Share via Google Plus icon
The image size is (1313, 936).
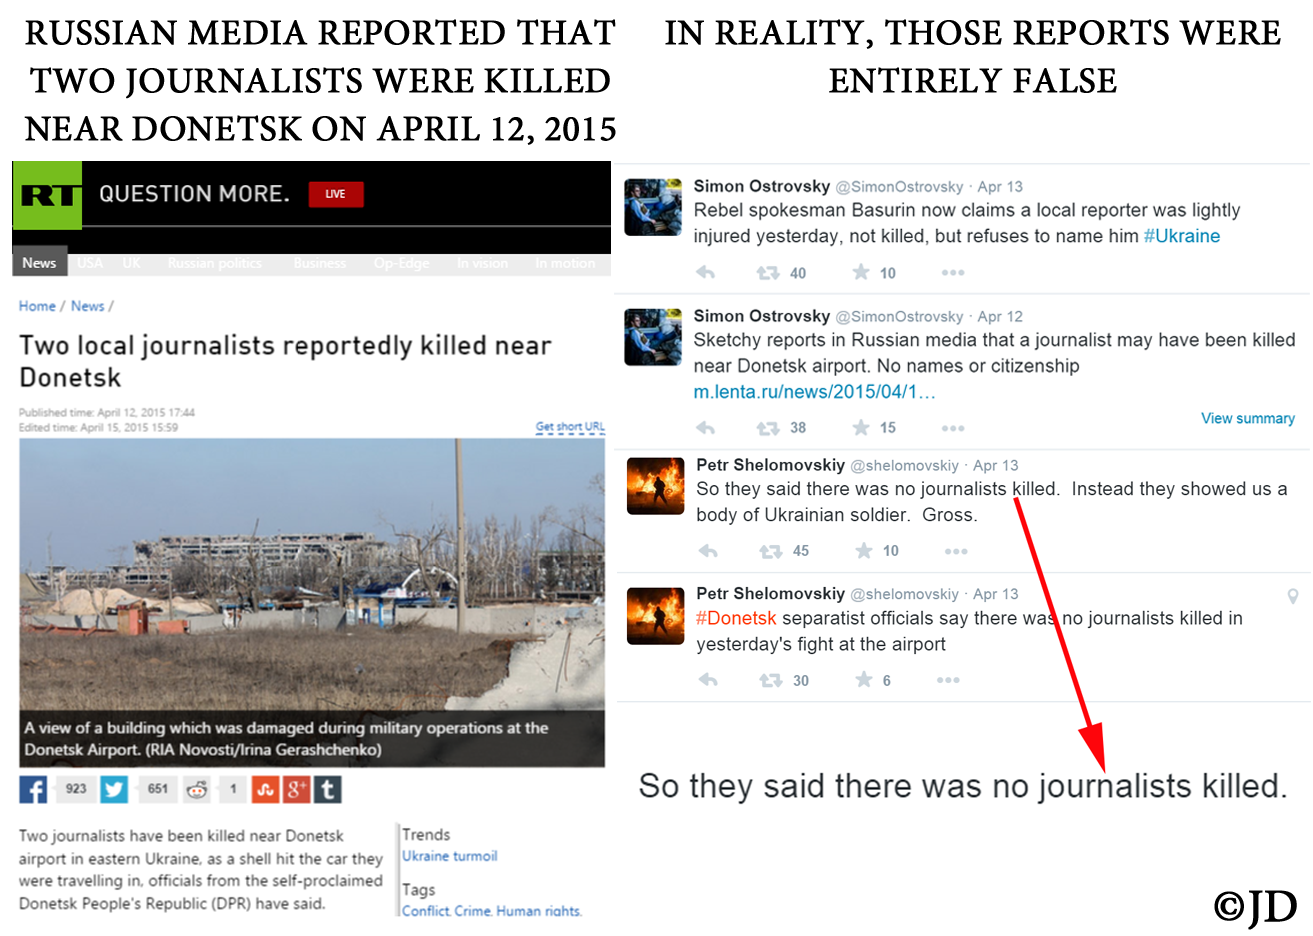(x=296, y=790)
